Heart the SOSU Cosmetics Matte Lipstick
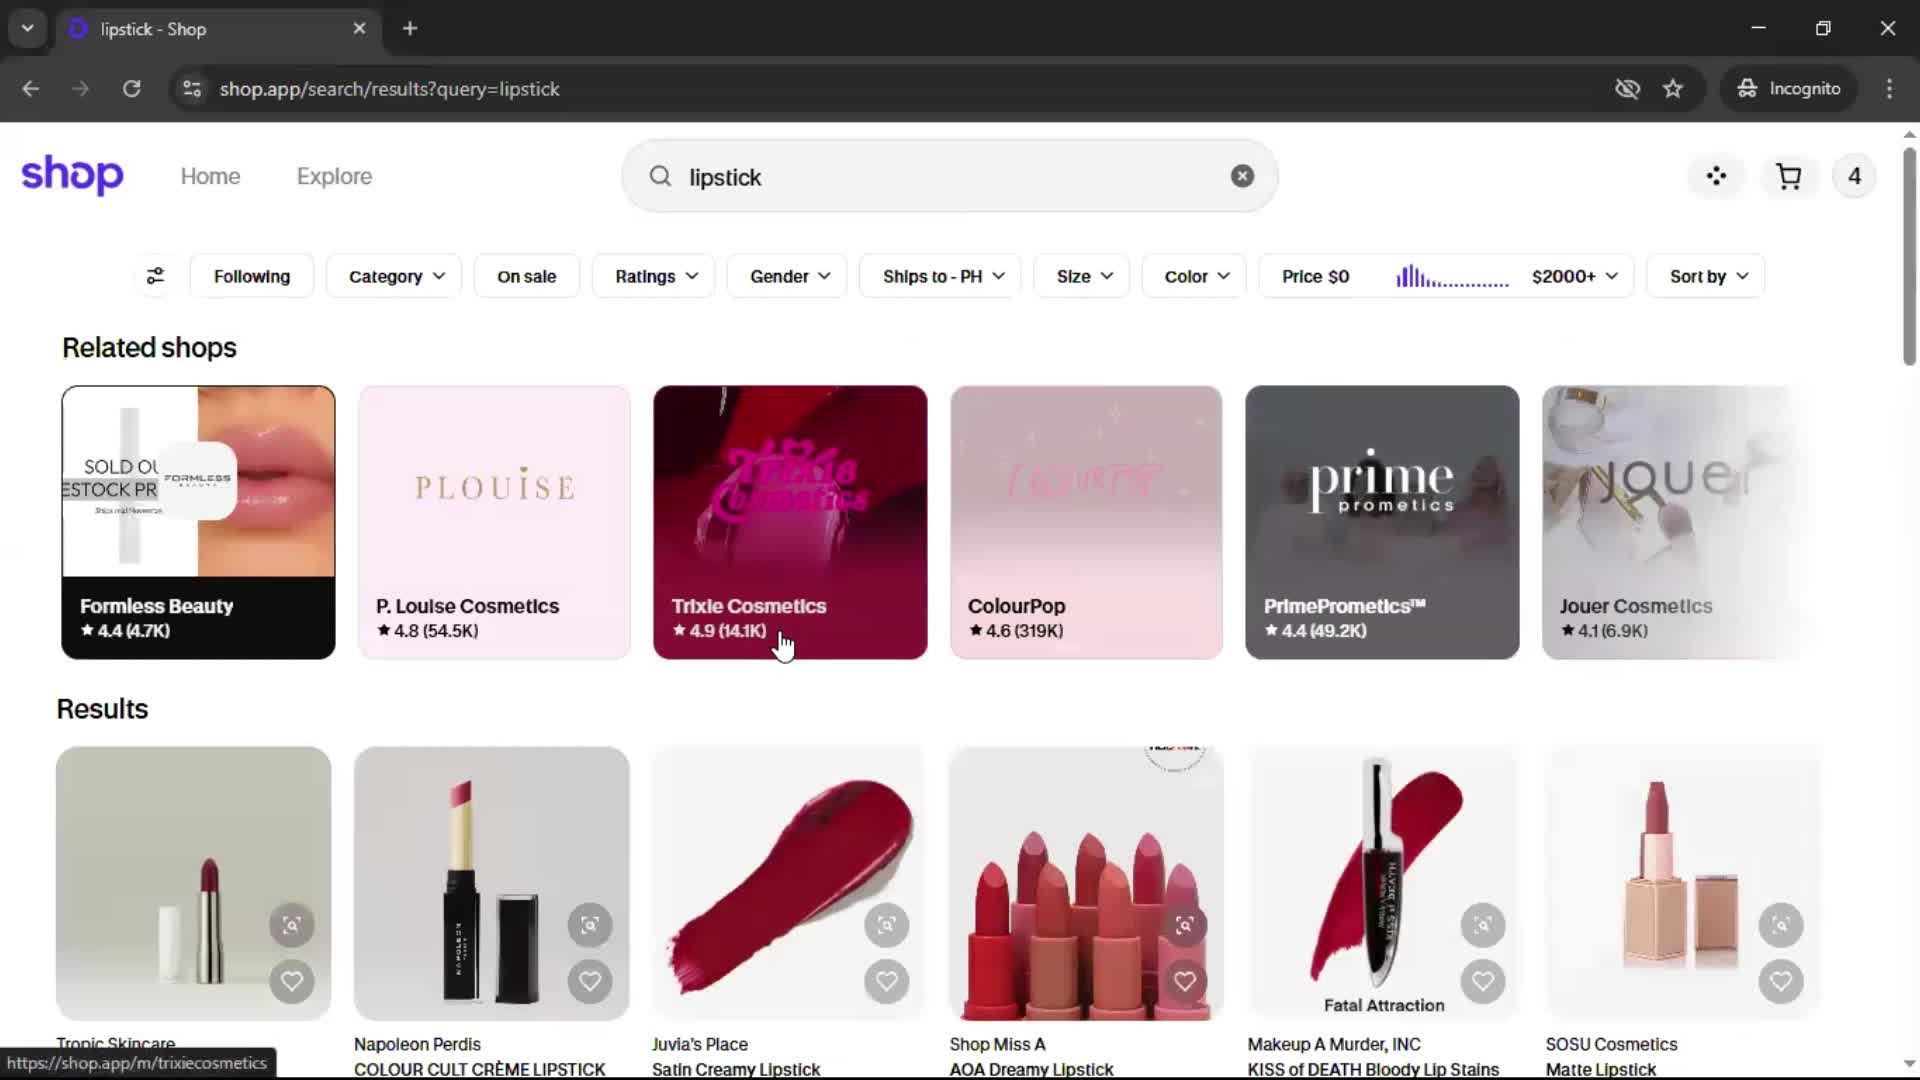Screen dimensions: 1920x1080 coord(1780,981)
